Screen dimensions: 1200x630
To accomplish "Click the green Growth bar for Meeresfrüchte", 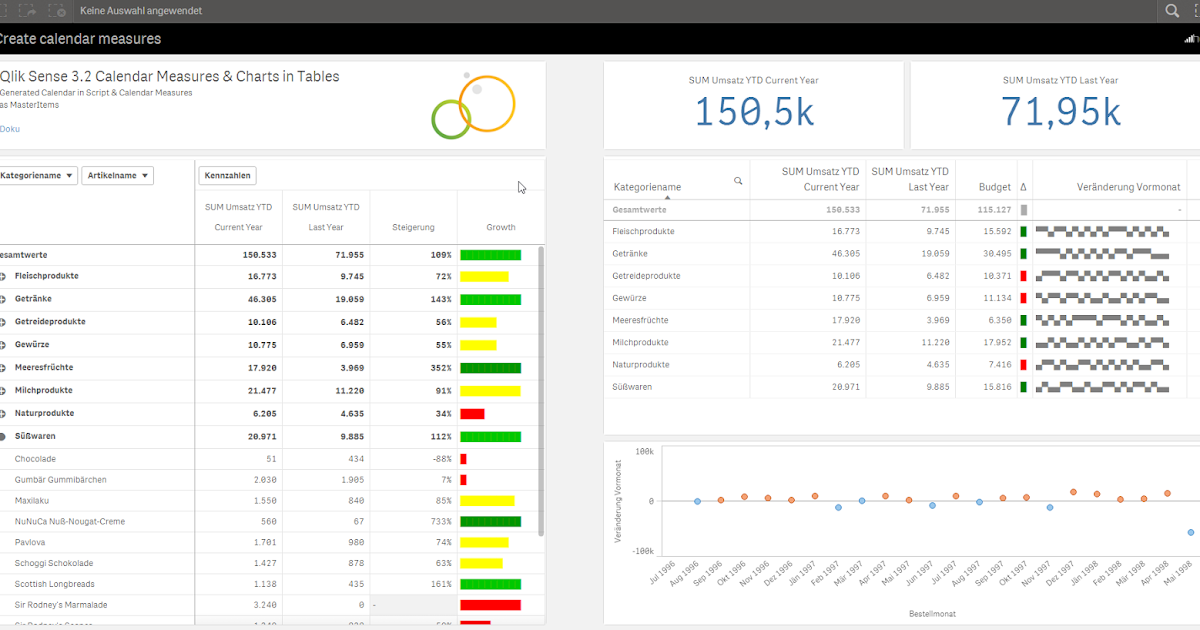I will point(491,368).
